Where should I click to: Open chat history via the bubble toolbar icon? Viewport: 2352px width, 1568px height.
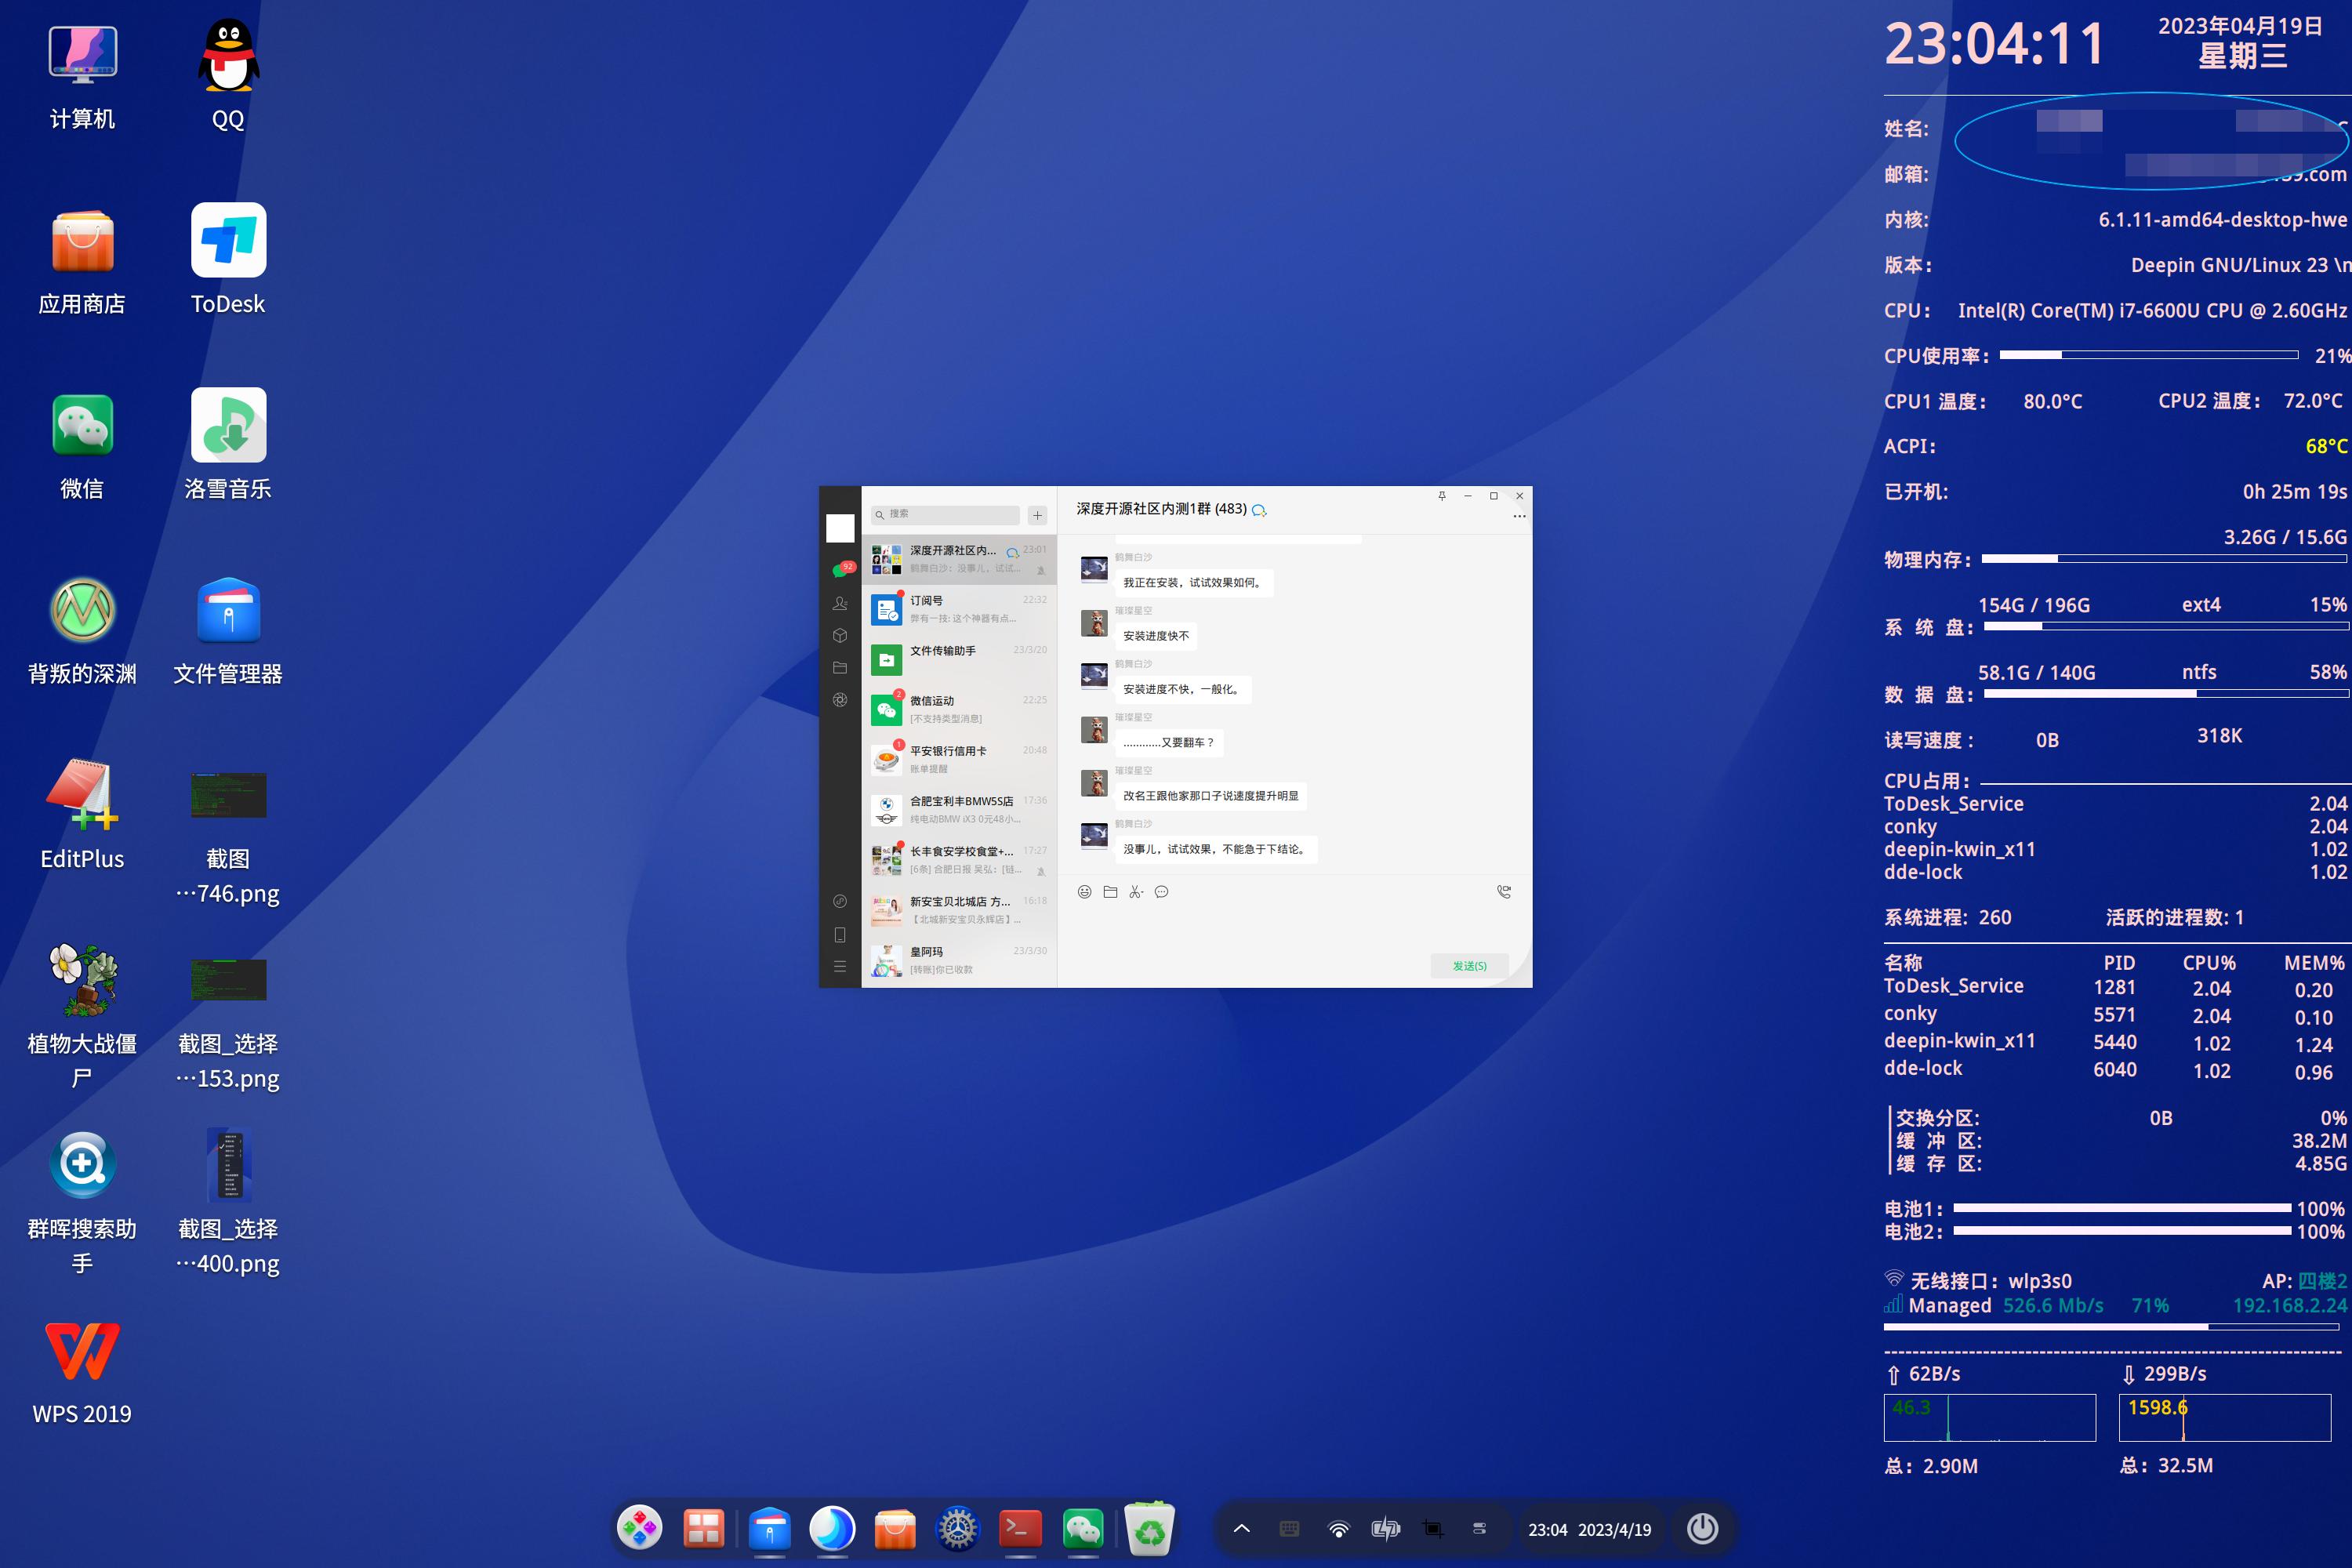[x=1161, y=893]
